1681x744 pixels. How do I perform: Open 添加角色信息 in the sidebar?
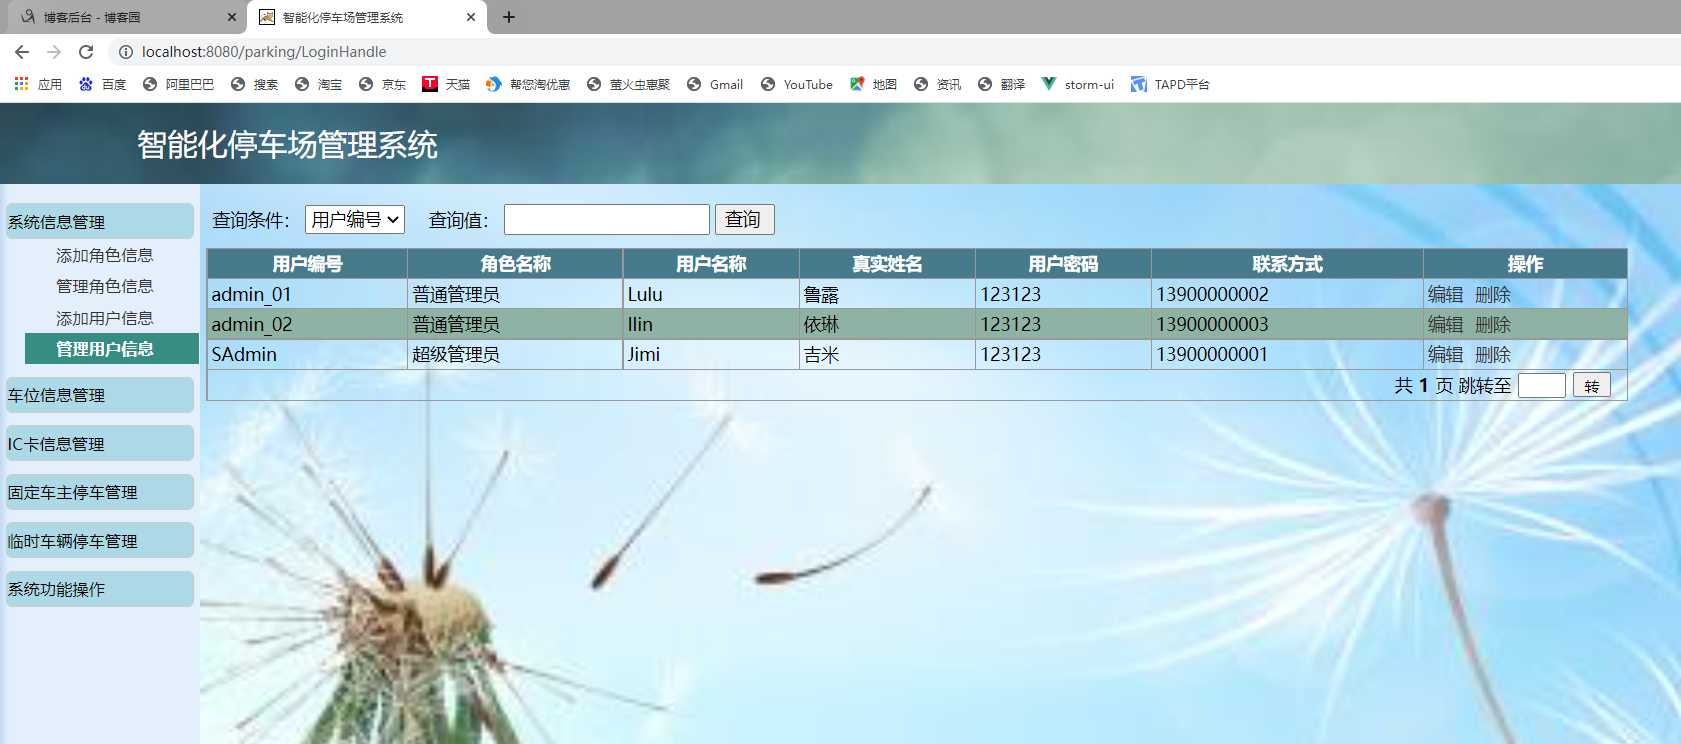(x=105, y=256)
